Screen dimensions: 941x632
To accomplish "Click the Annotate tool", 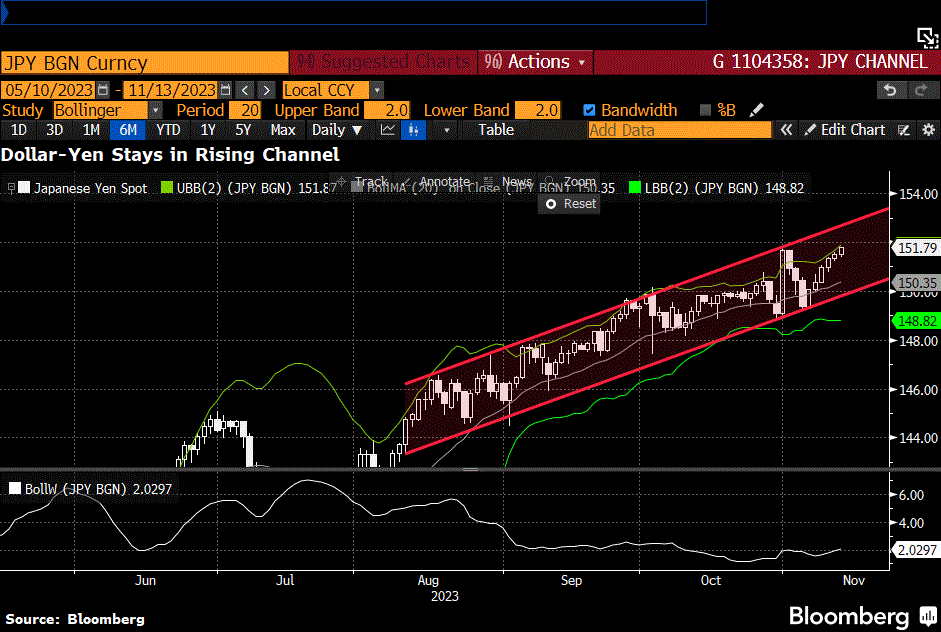I will point(438,181).
